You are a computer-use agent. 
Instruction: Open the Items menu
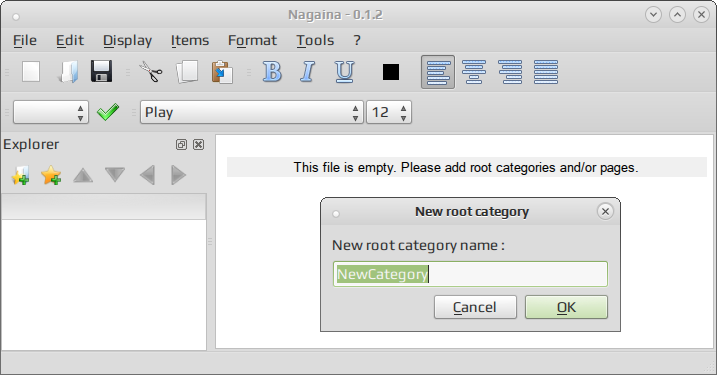click(x=190, y=40)
